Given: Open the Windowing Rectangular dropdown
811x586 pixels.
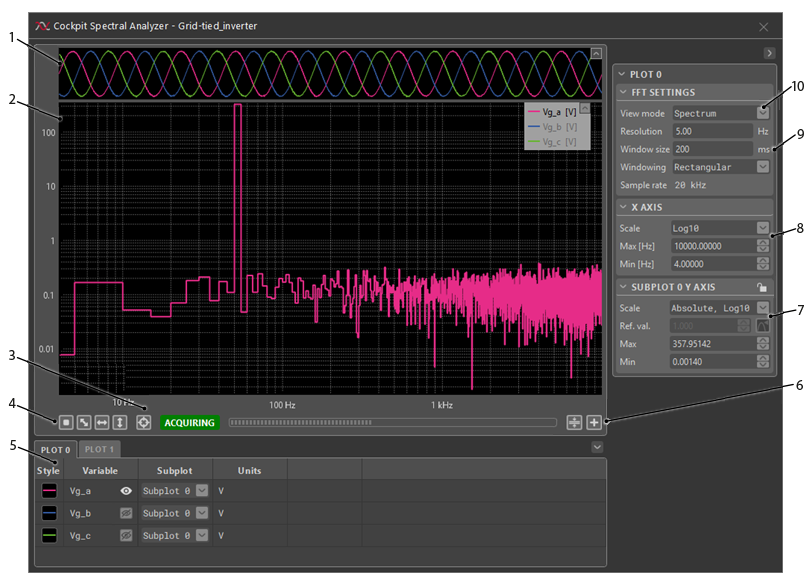Looking at the screenshot, I should coord(763,167).
